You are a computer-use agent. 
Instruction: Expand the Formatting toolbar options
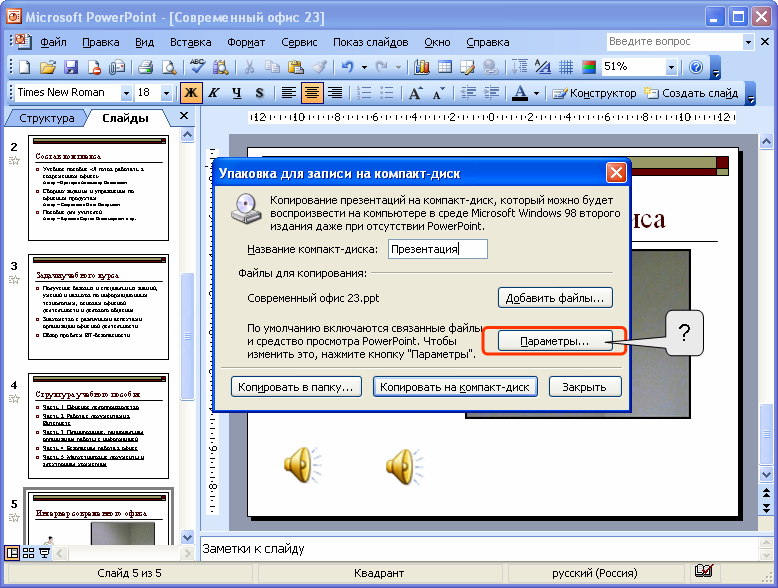click(x=751, y=93)
